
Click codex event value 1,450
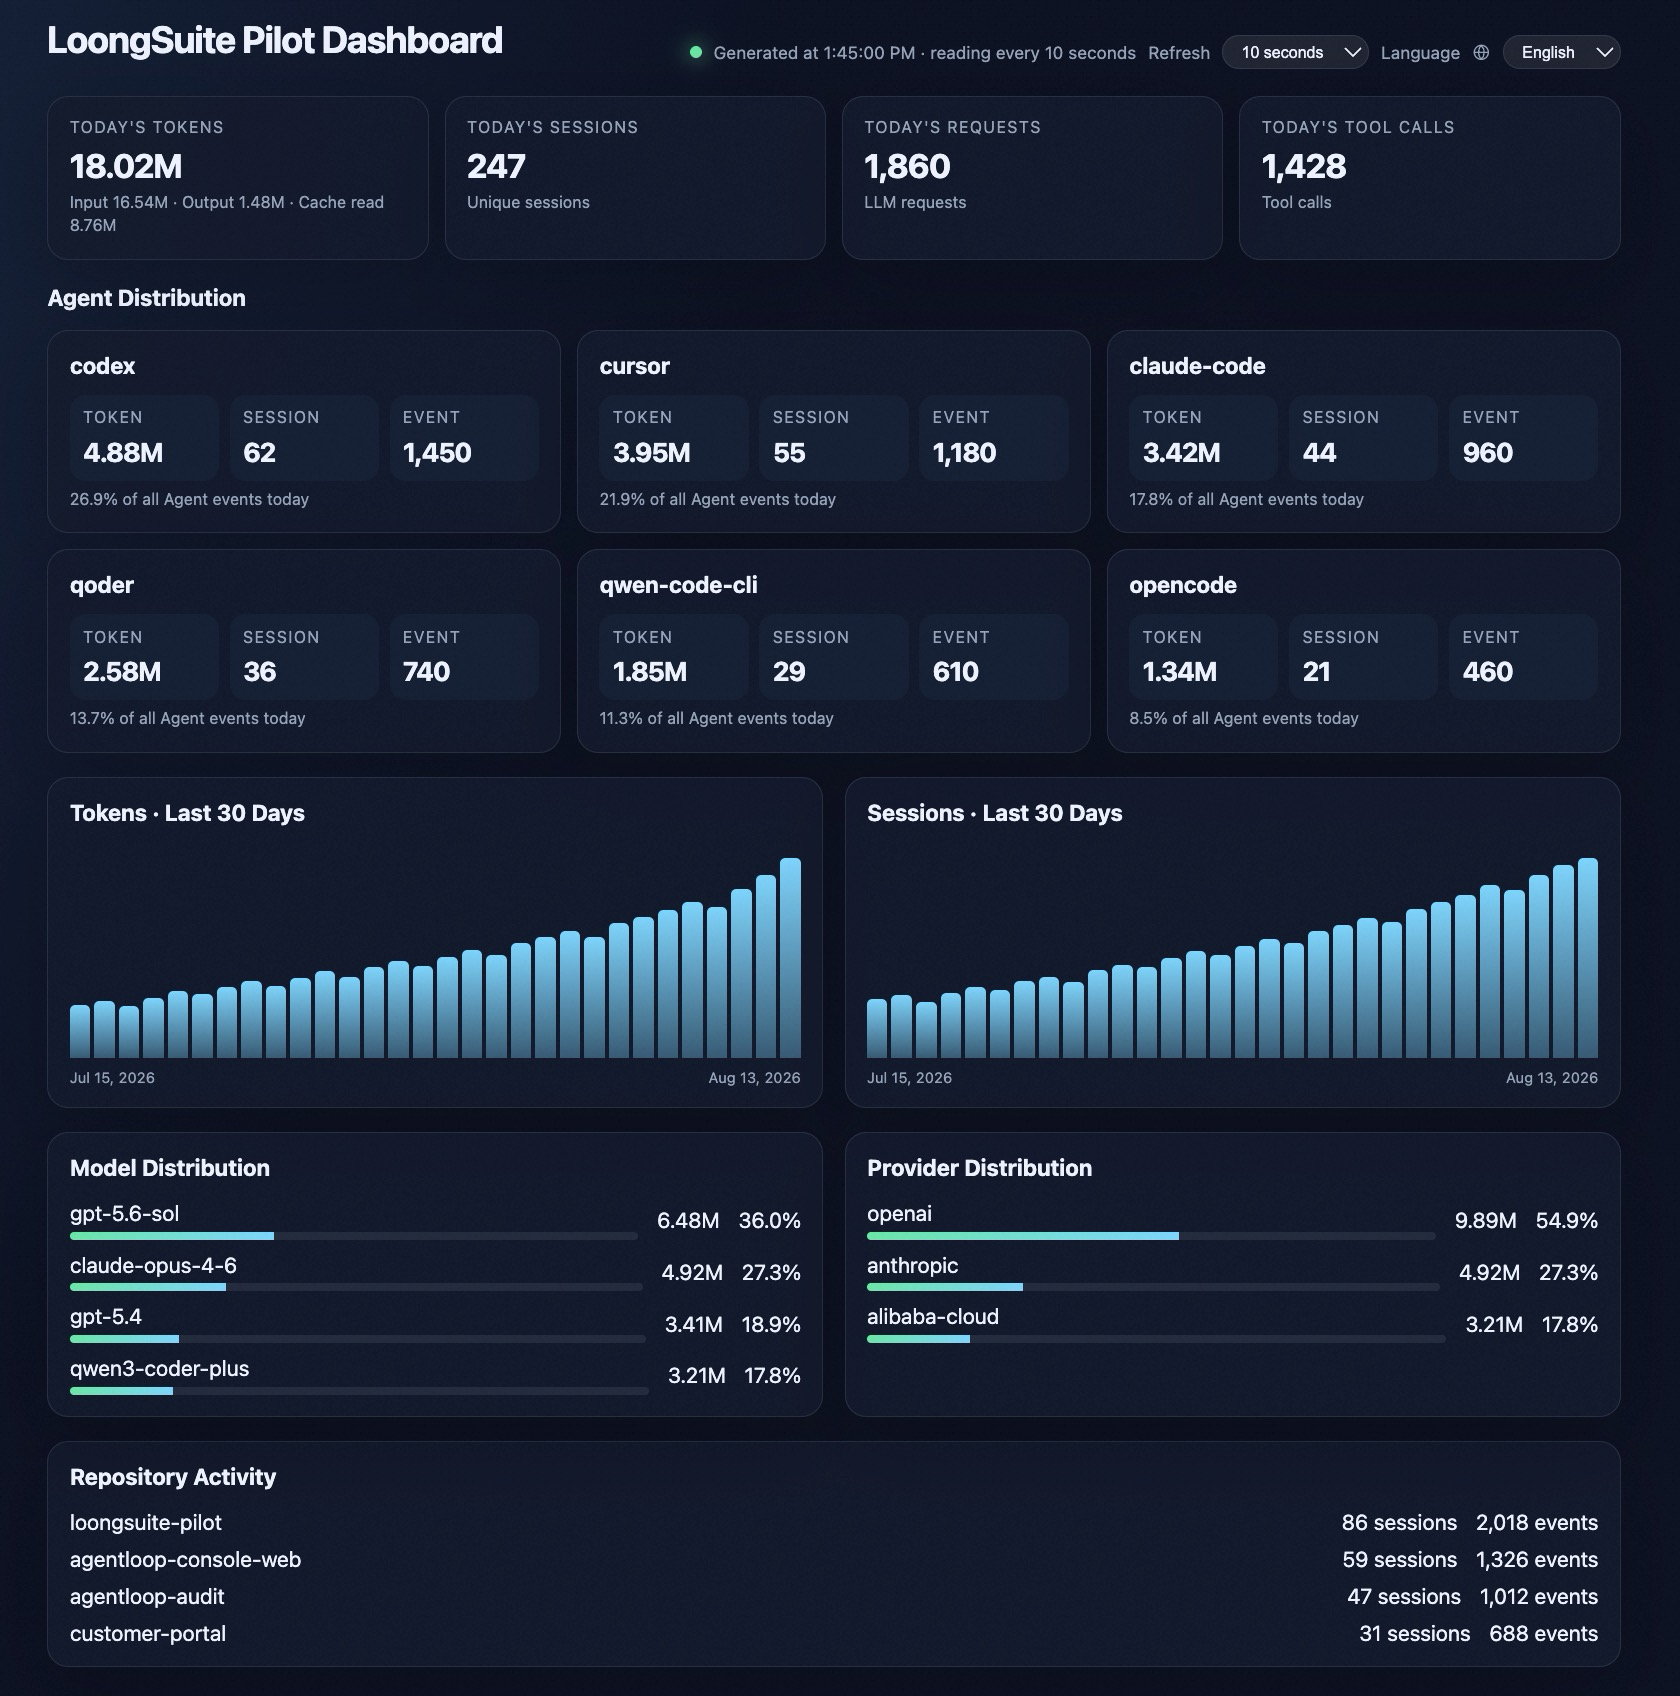437,452
